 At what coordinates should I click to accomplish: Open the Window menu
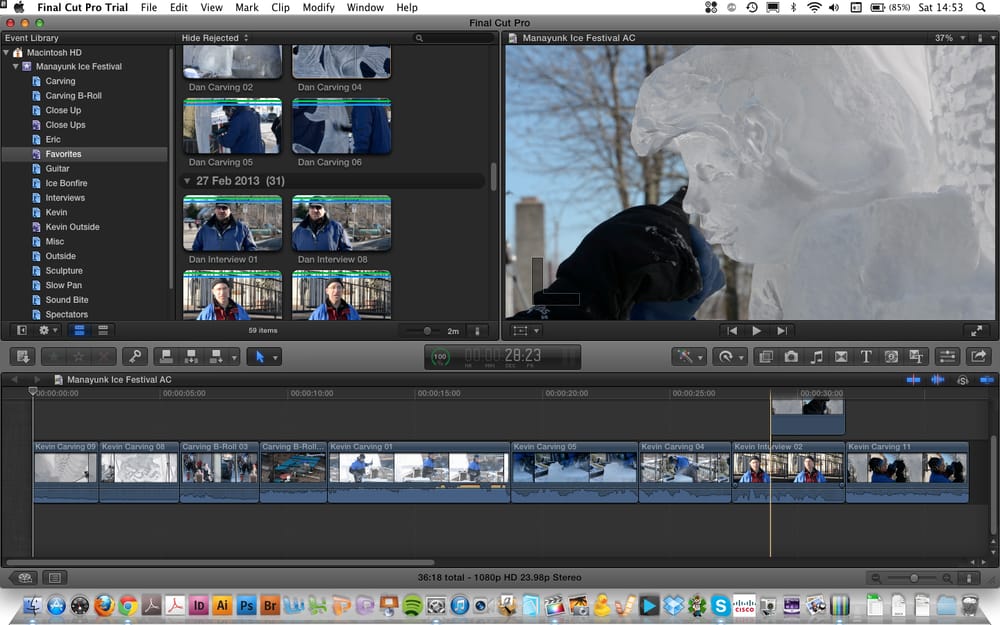point(365,8)
